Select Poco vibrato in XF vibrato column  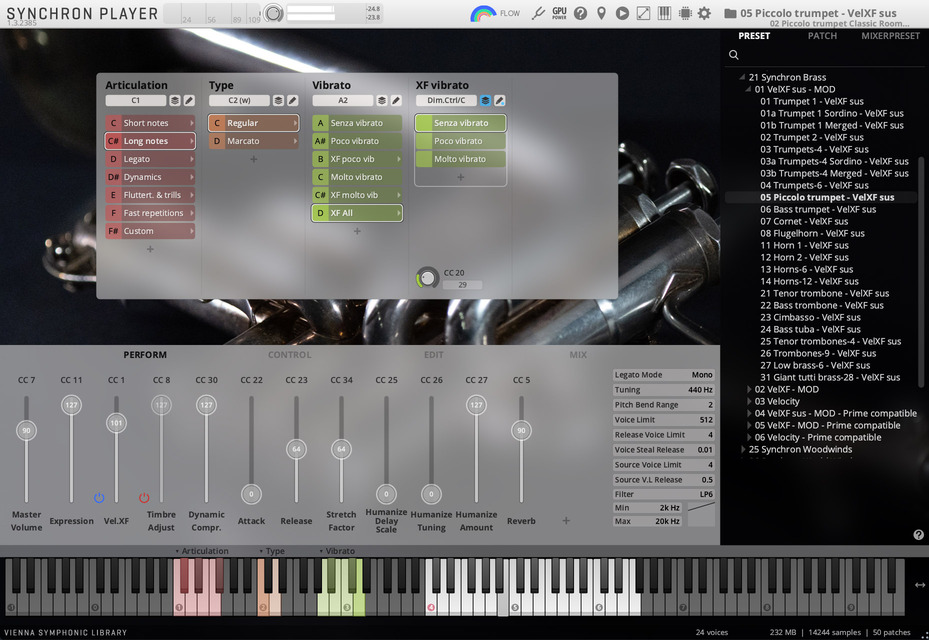coord(461,141)
